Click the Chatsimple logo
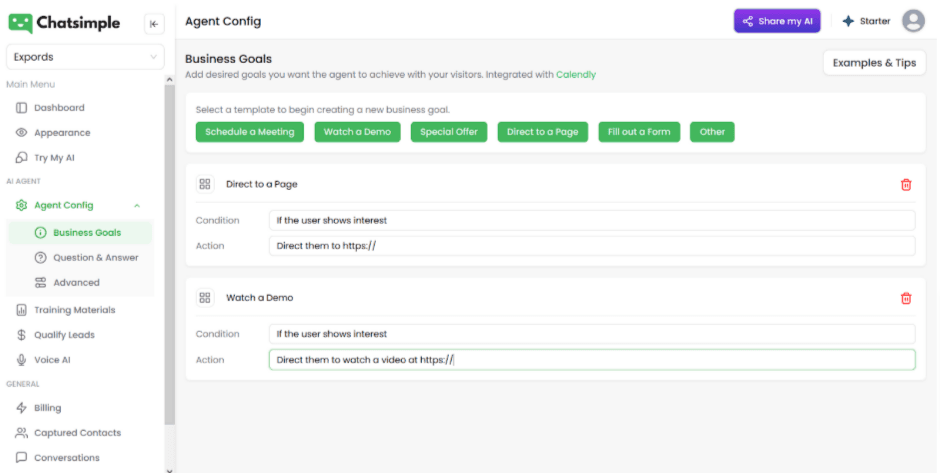Screen dimensions: 940x473 (x=64, y=22)
